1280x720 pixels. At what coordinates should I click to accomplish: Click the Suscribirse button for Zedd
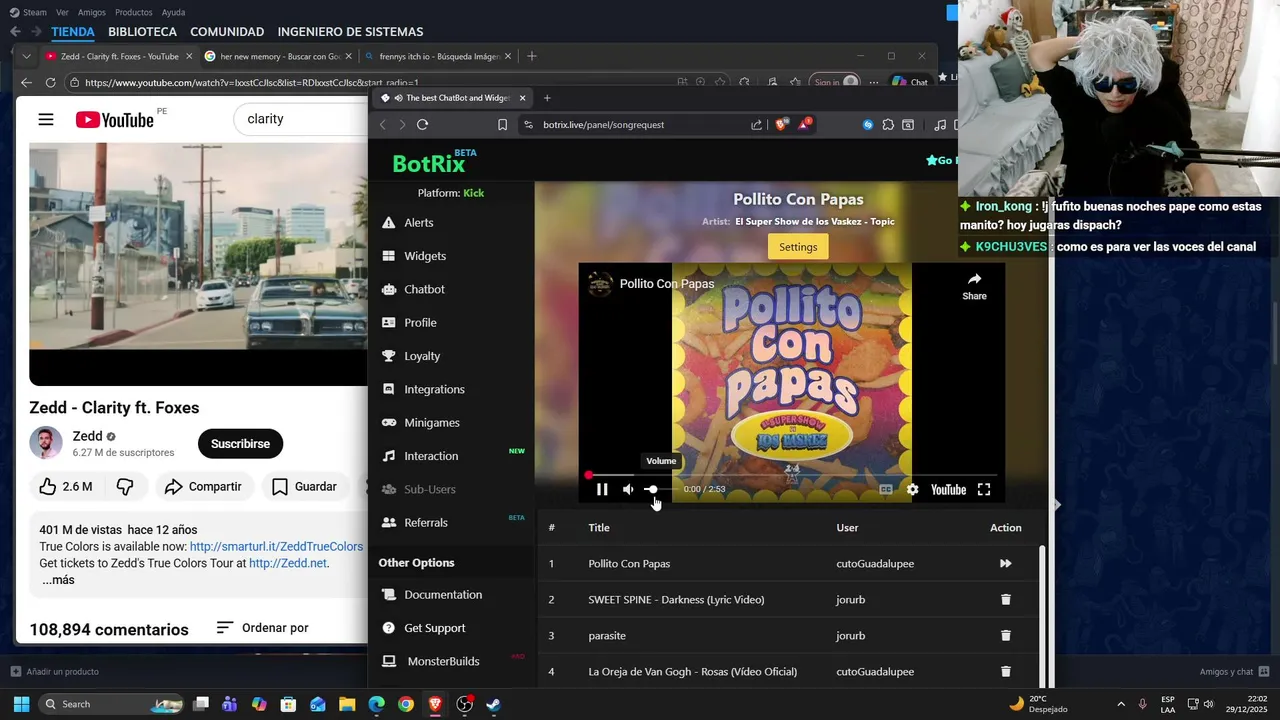tap(240, 444)
